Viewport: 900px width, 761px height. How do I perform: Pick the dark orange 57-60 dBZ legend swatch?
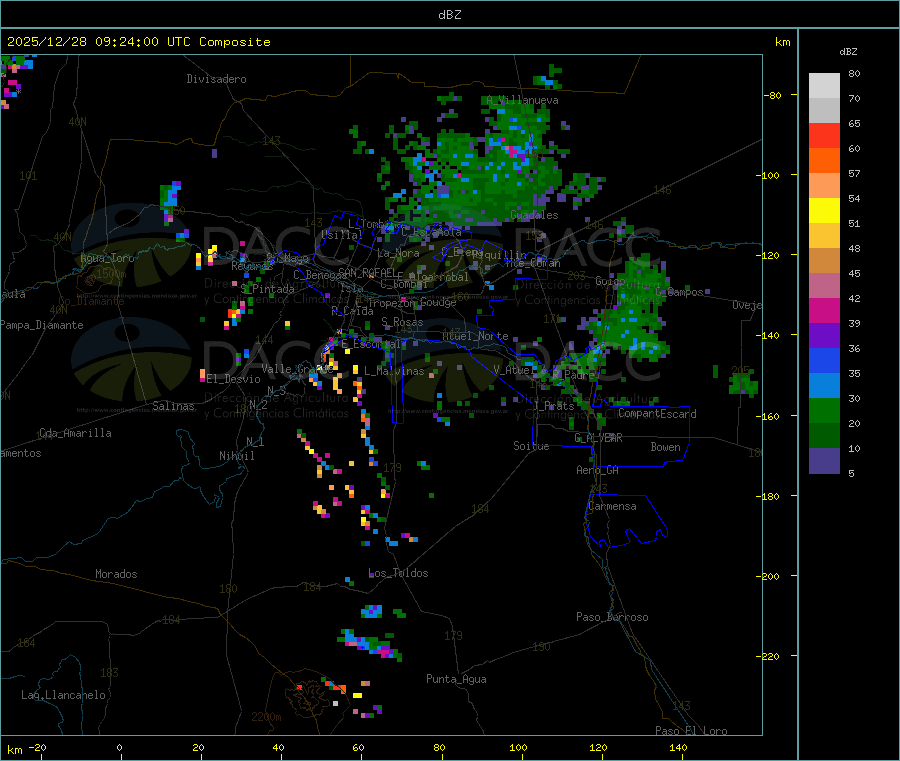(824, 161)
